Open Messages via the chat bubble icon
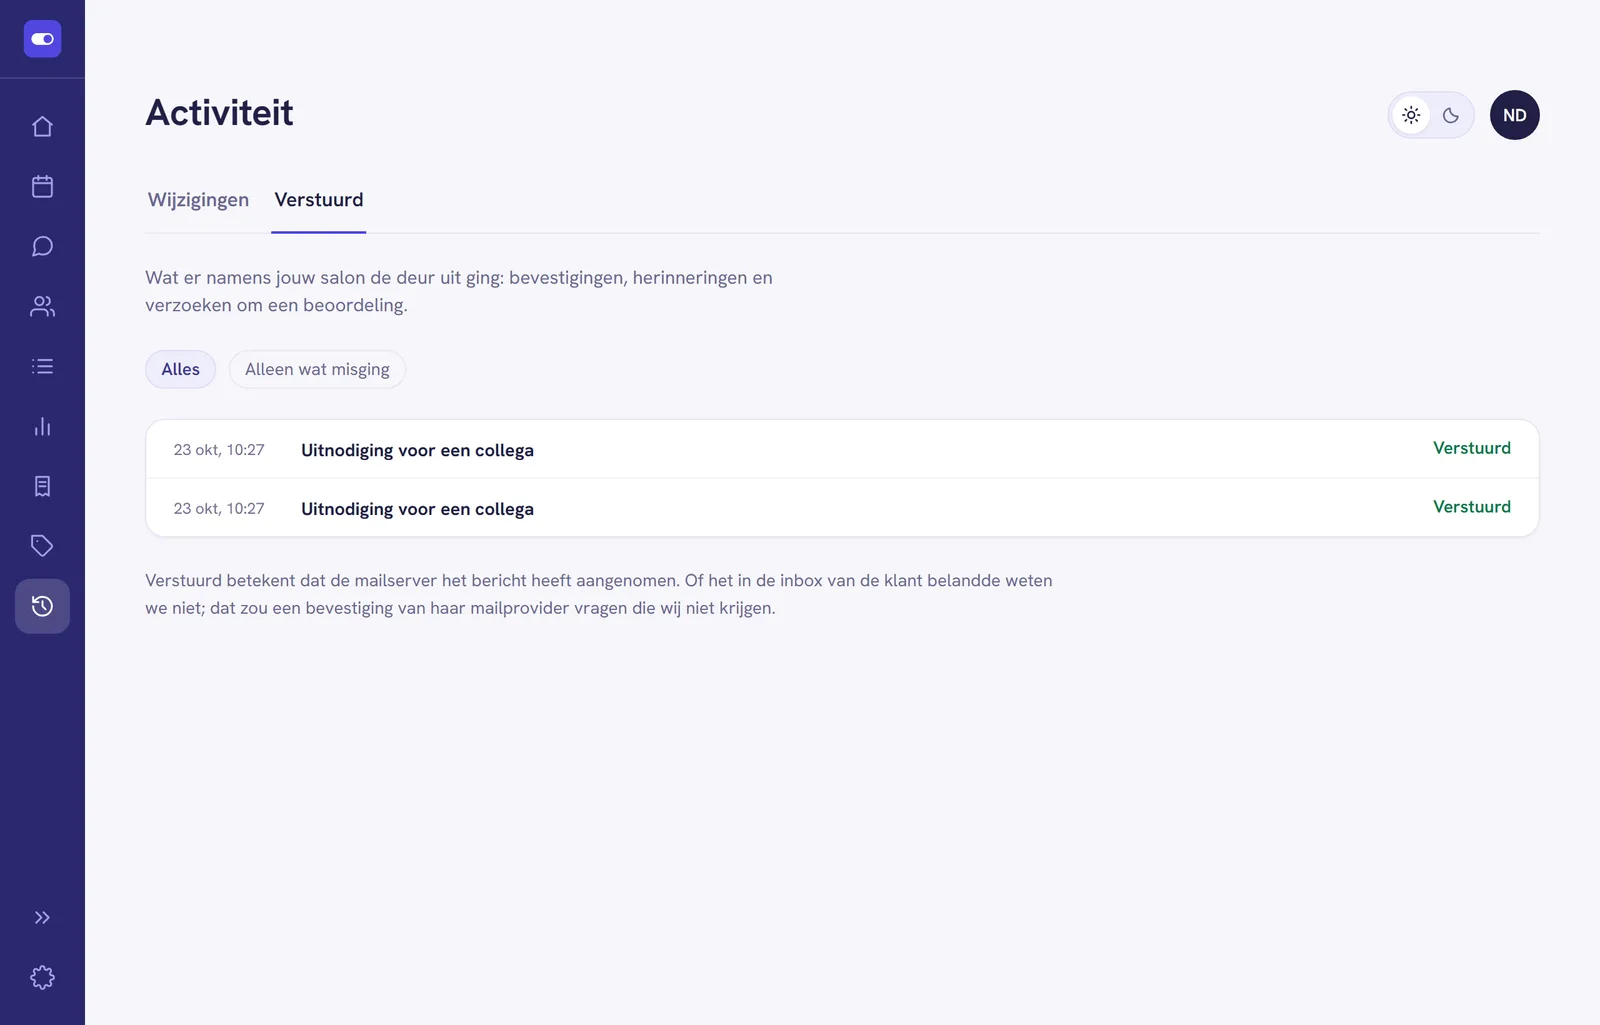Viewport: 1600px width, 1025px height. (42, 247)
